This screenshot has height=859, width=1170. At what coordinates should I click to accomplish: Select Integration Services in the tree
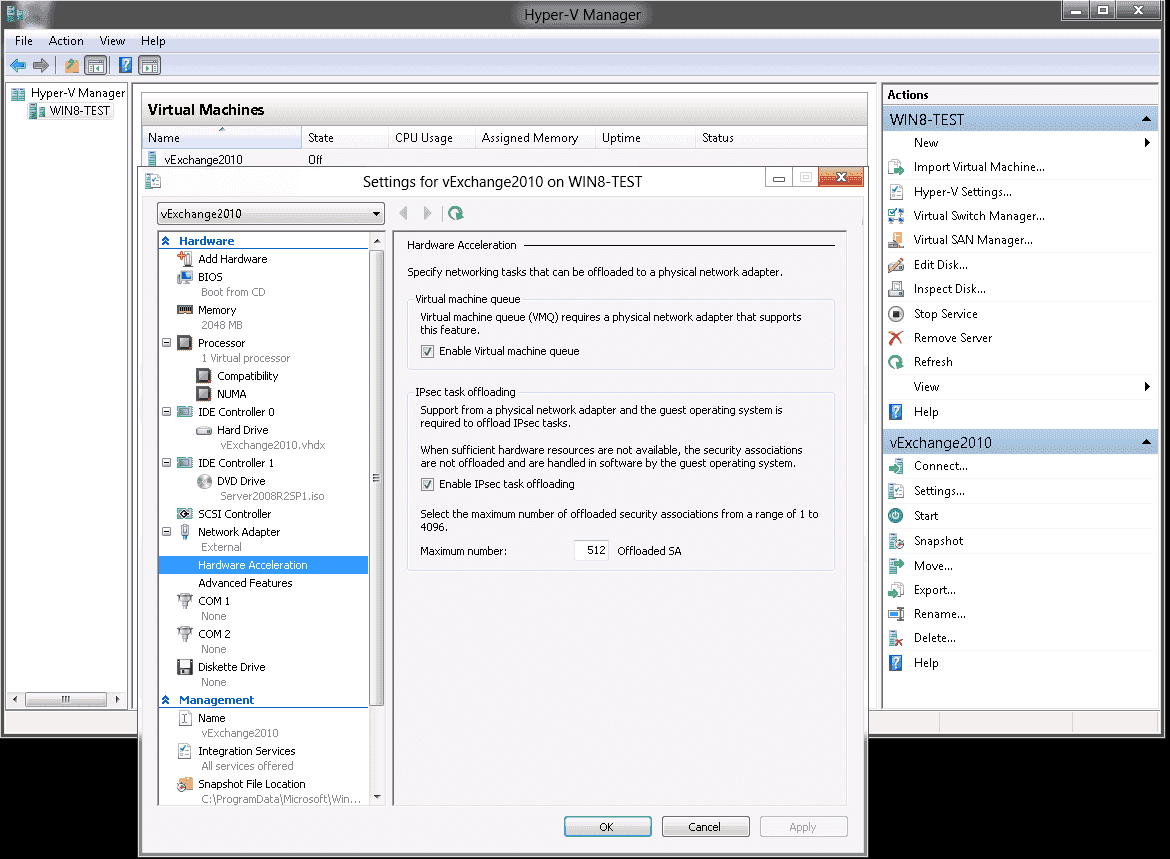click(247, 751)
